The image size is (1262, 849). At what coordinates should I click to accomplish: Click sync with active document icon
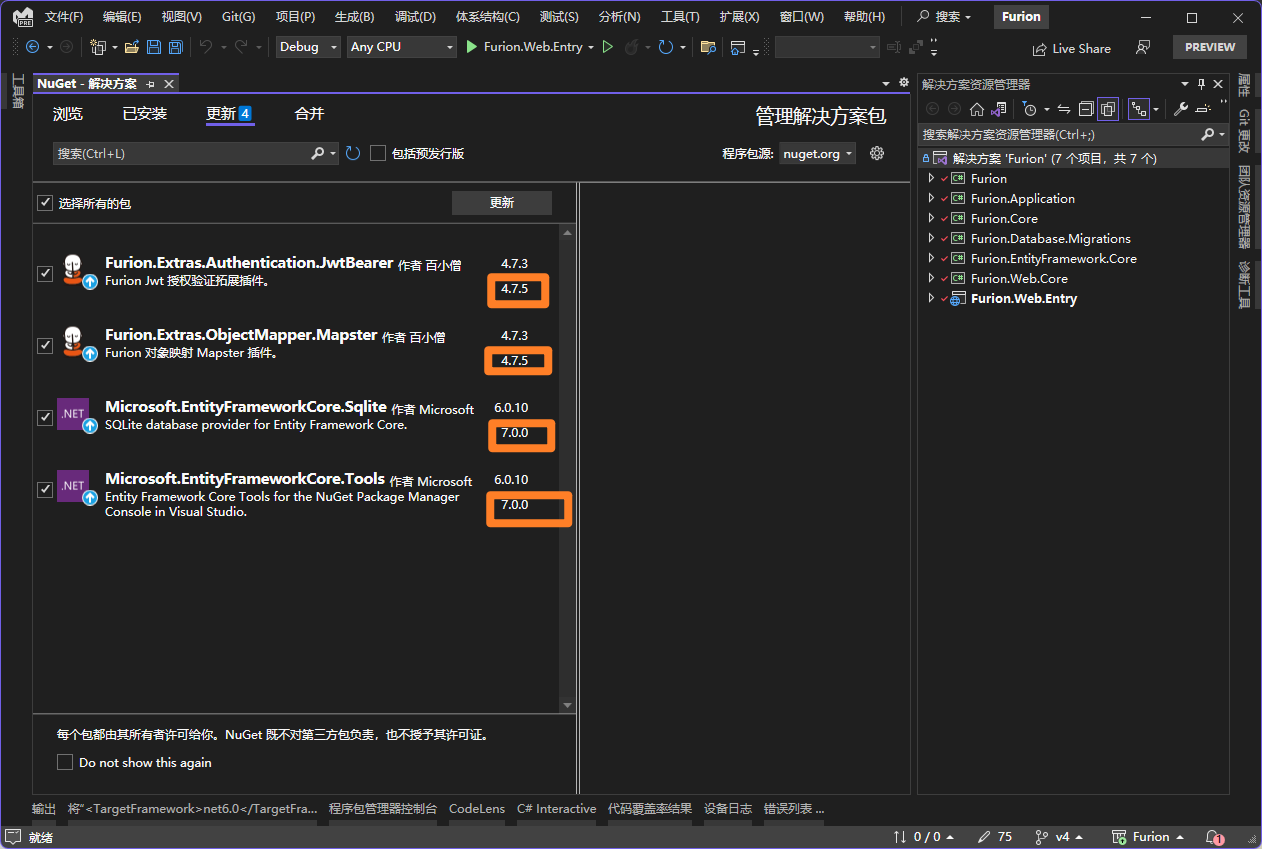click(1064, 109)
